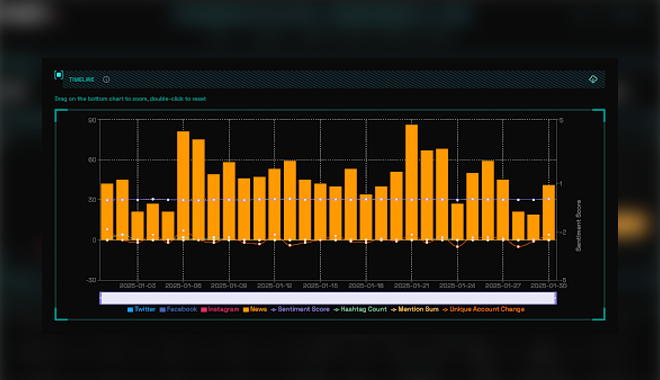The height and width of the screenshot is (380, 660).
Task: Select the tallest News bar near 2025-01-21
Action: [x=412, y=182]
